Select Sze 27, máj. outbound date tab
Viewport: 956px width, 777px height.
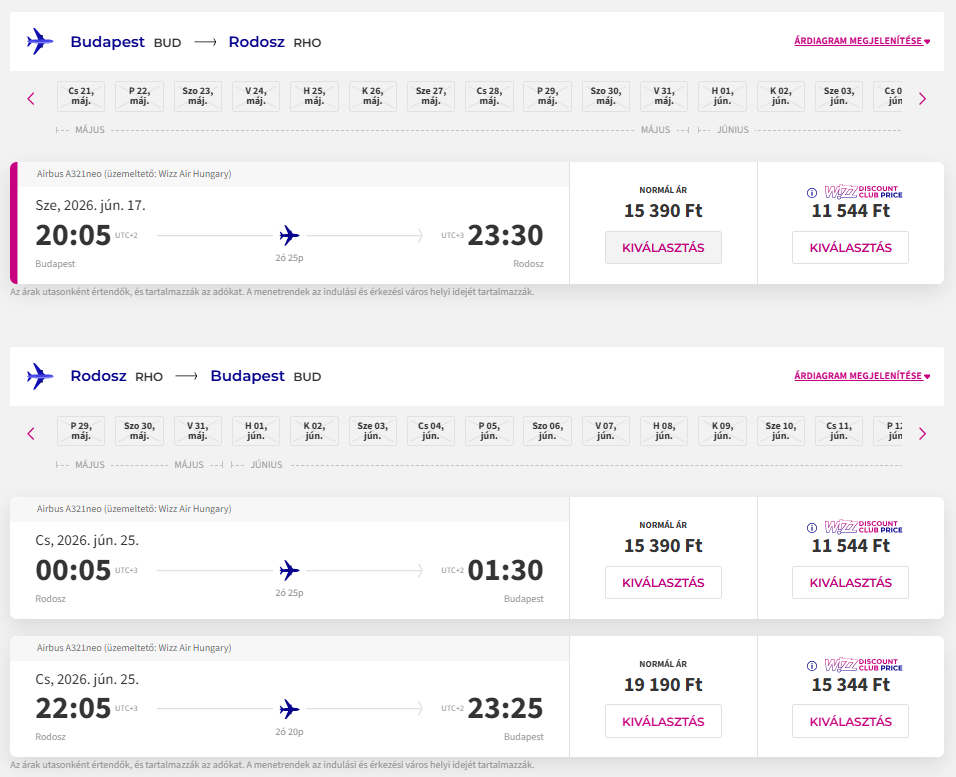click(x=431, y=96)
